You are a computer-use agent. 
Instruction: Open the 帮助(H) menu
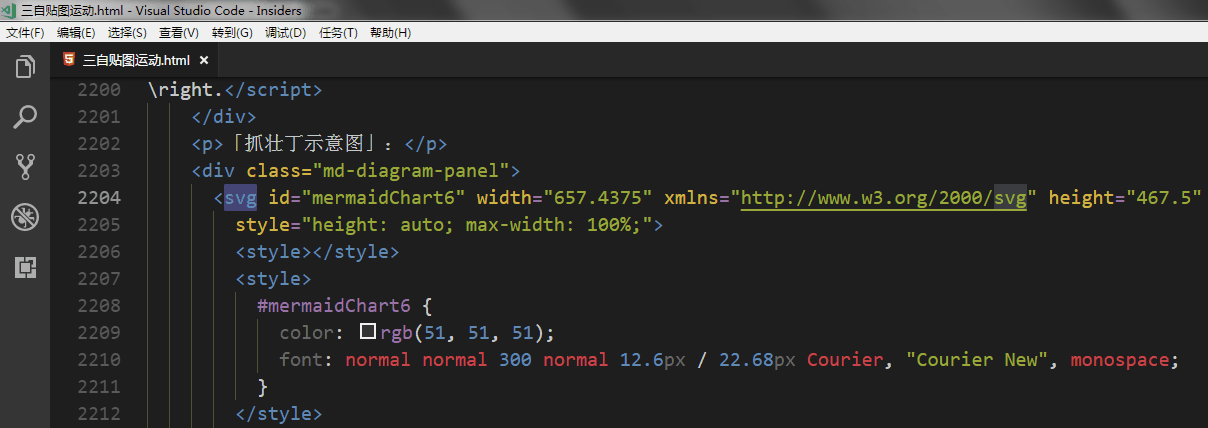390,33
